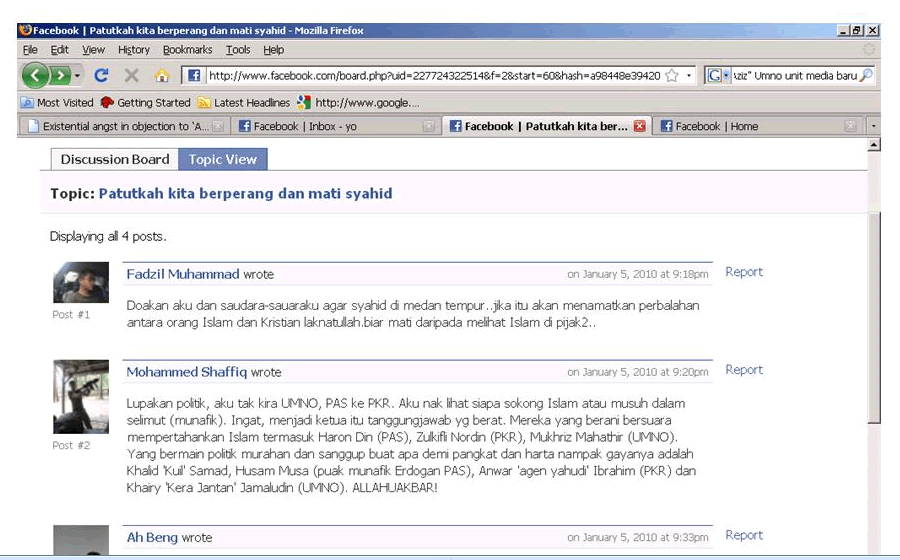
Task: Close the Facebook Home tab
Action: (x=851, y=126)
